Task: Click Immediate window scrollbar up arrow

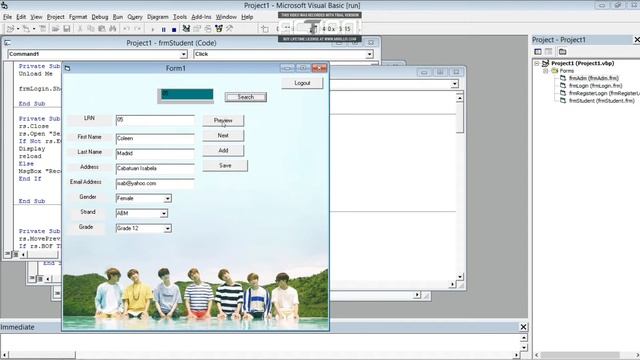Action: (x=524, y=338)
